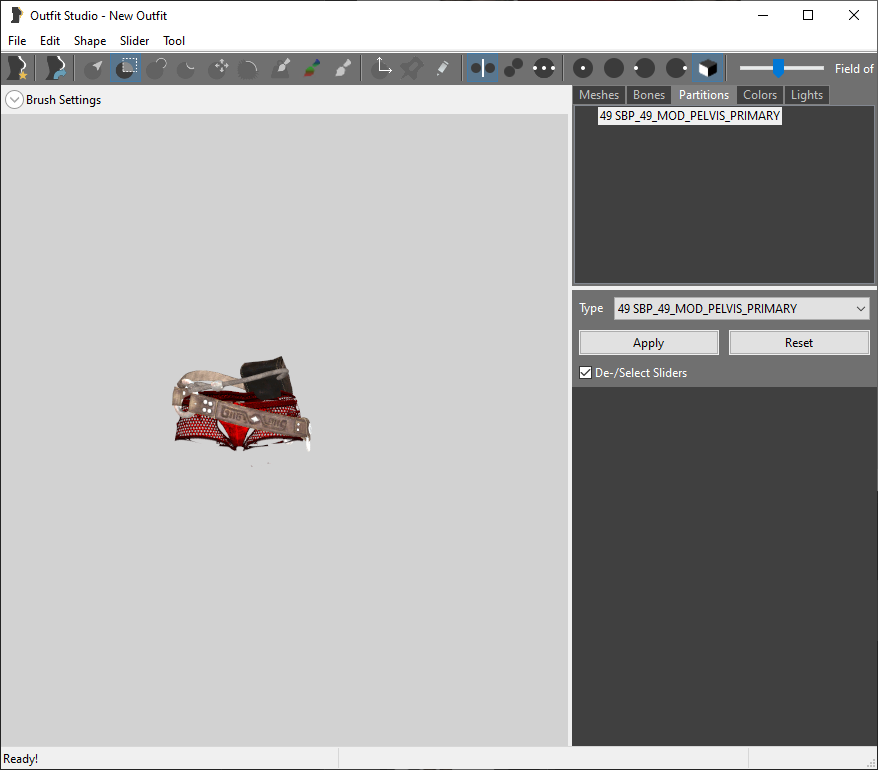Click the plain solid circle icon
The width and height of the screenshot is (878, 770).
614,68
